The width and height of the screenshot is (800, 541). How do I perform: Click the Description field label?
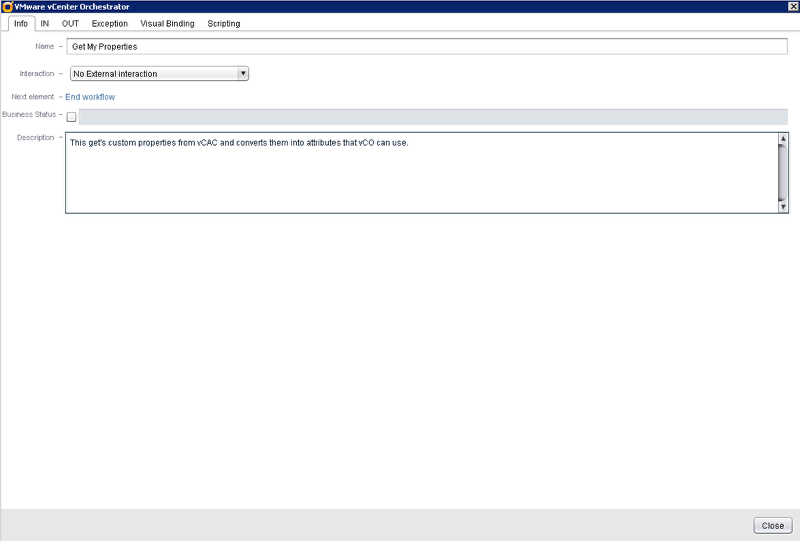click(x=35, y=138)
